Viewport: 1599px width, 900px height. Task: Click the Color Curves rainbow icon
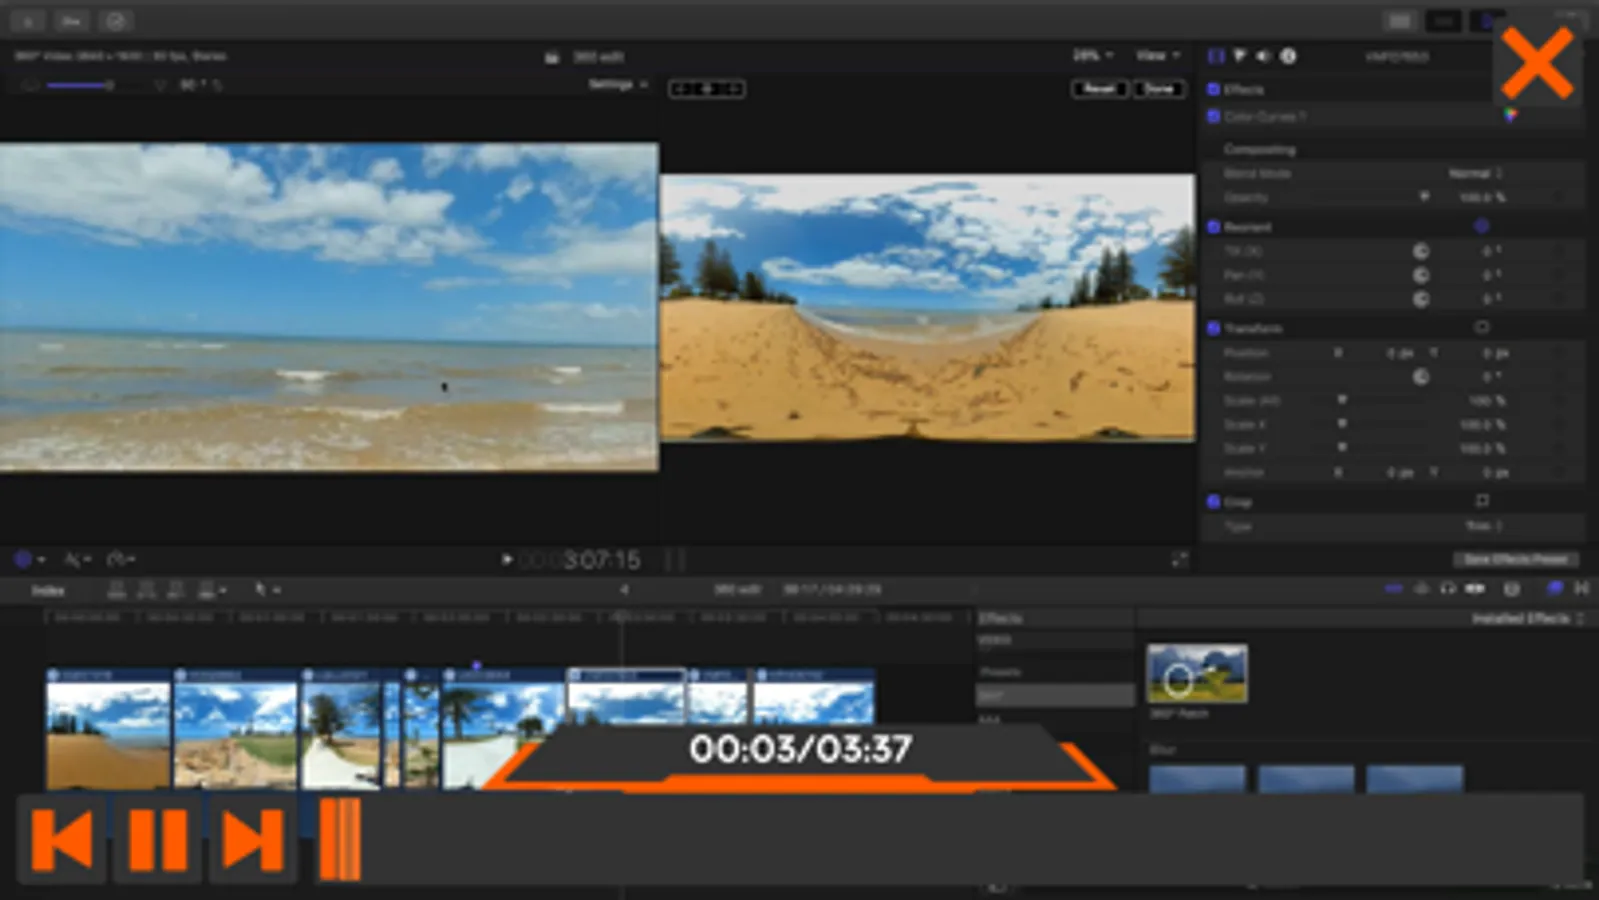click(x=1510, y=116)
